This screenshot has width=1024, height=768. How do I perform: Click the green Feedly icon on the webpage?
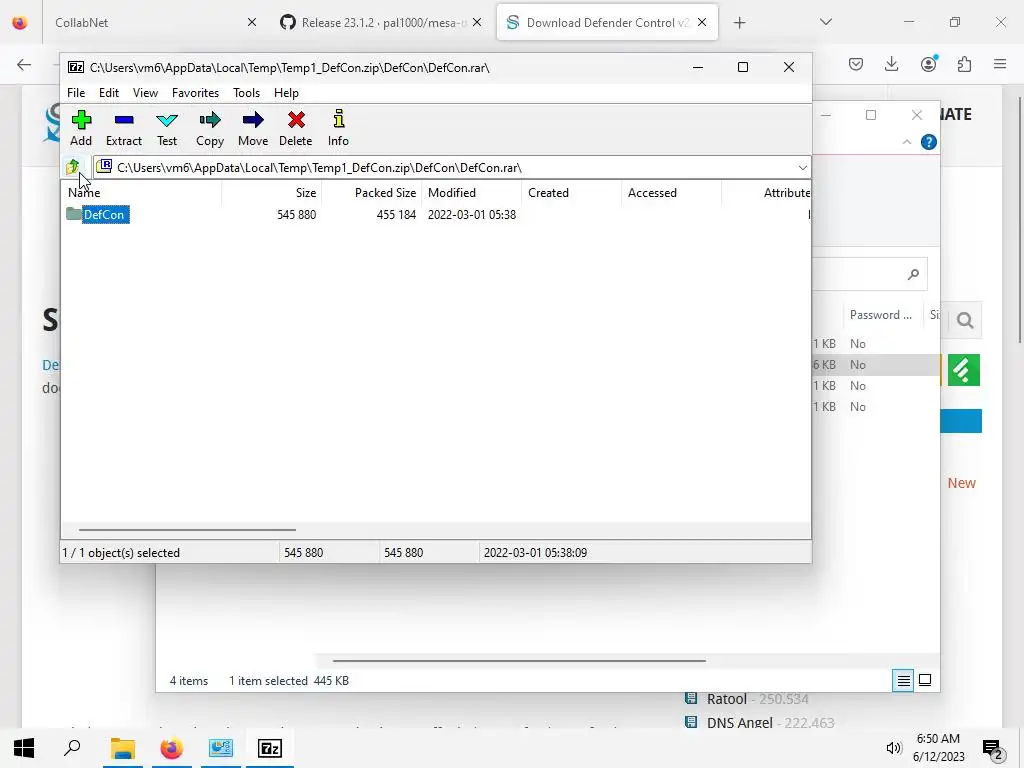click(964, 370)
